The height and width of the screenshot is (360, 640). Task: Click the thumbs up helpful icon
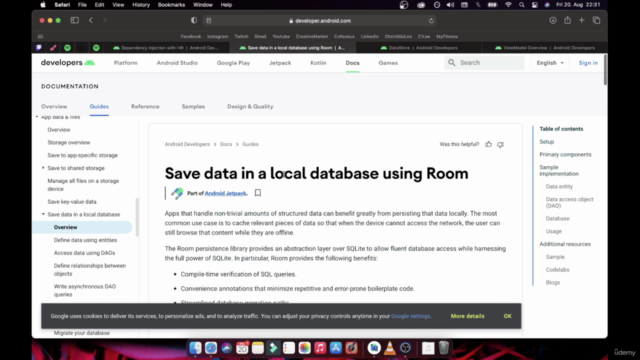tap(489, 144)
